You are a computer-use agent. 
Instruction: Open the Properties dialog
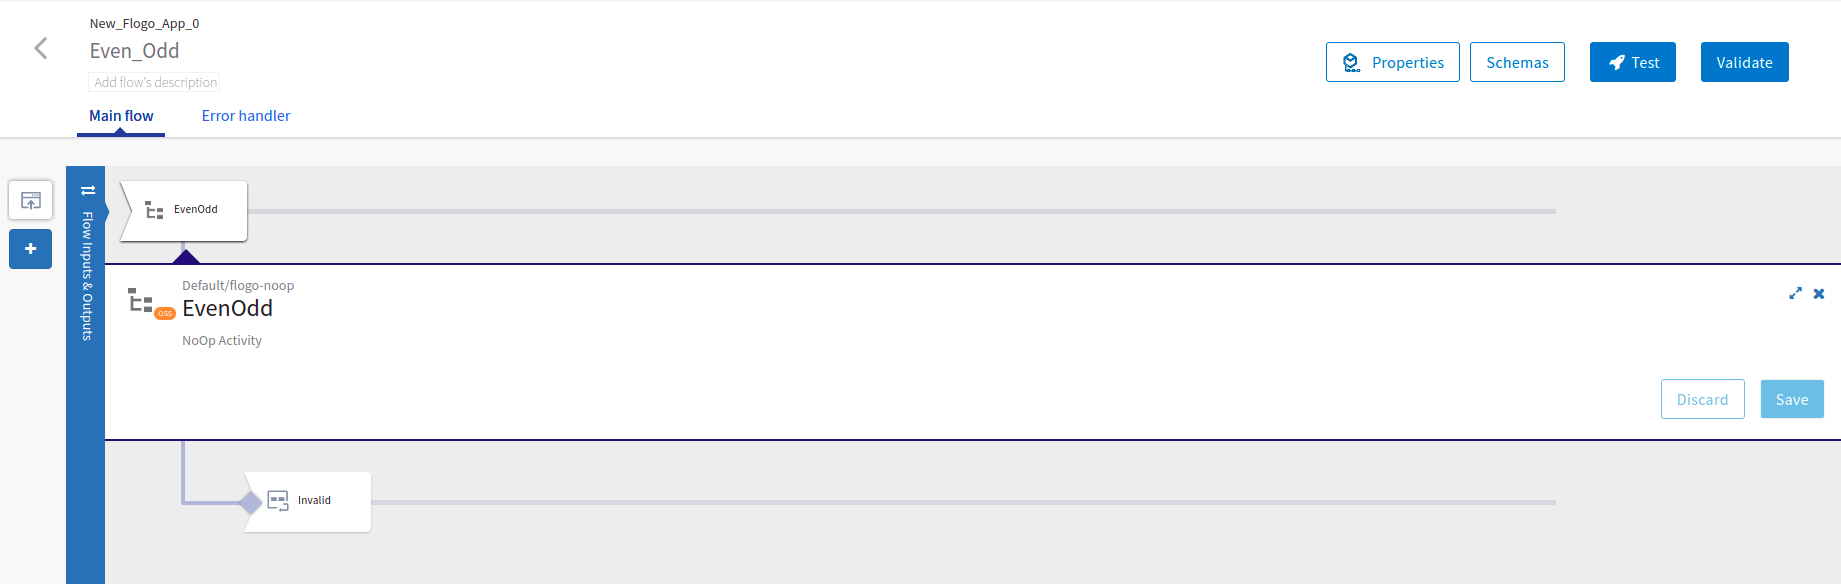click(1392, 62)
